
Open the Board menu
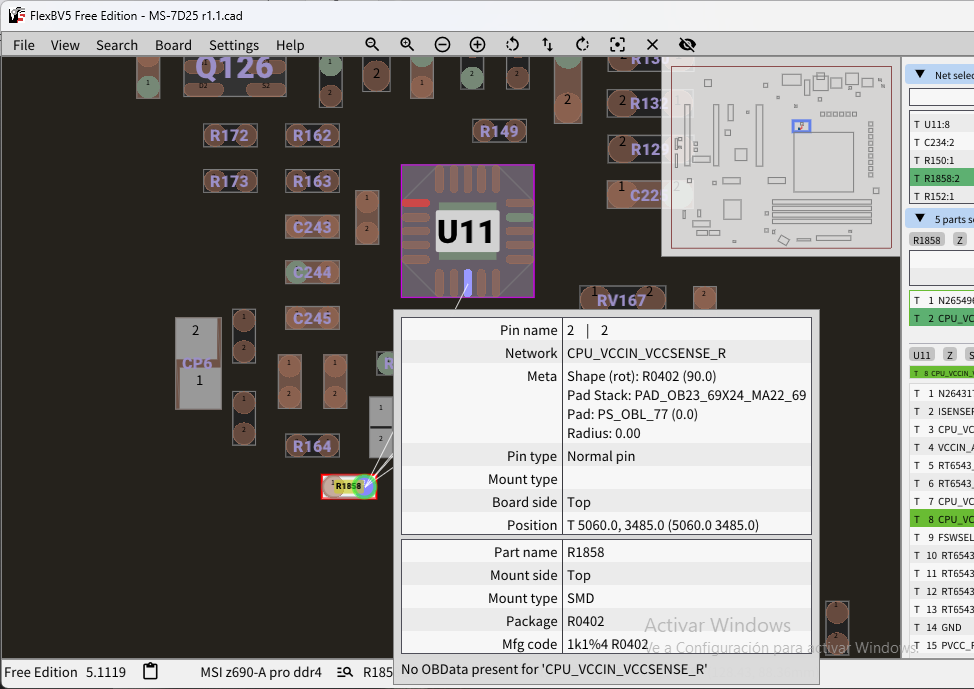click(173, 45)
